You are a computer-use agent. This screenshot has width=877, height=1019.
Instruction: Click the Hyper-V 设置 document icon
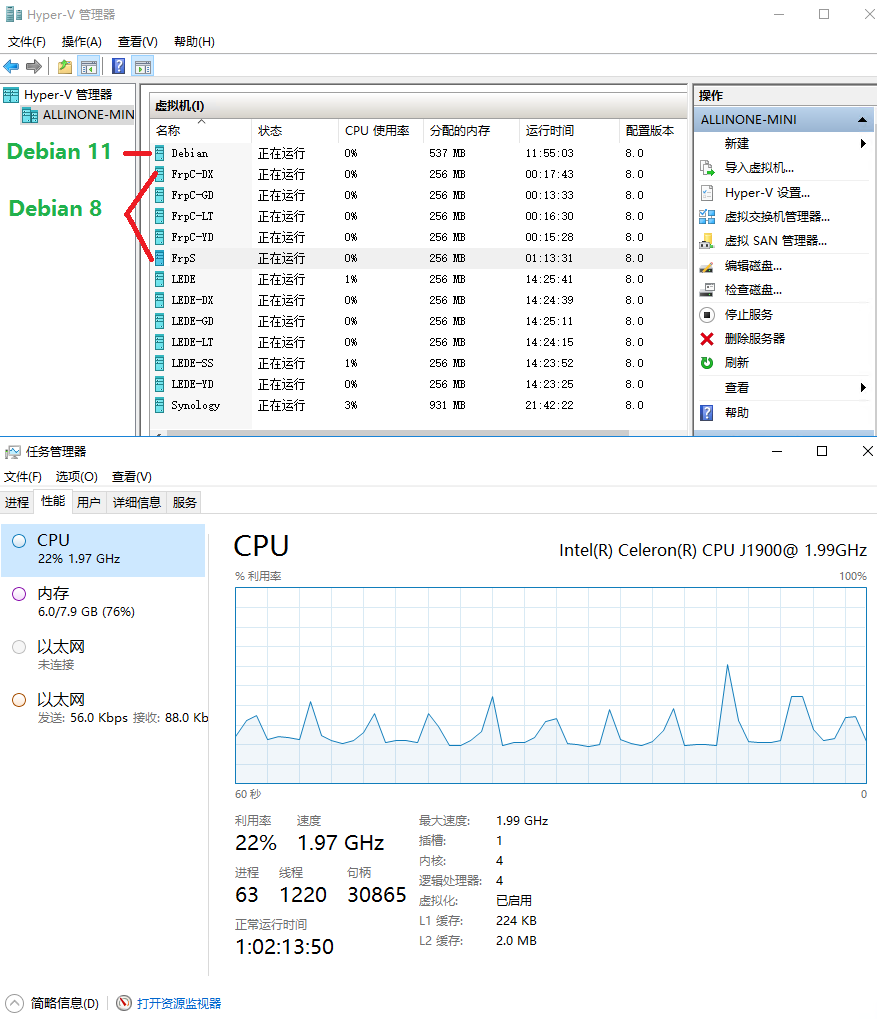[x=707, y=193]
